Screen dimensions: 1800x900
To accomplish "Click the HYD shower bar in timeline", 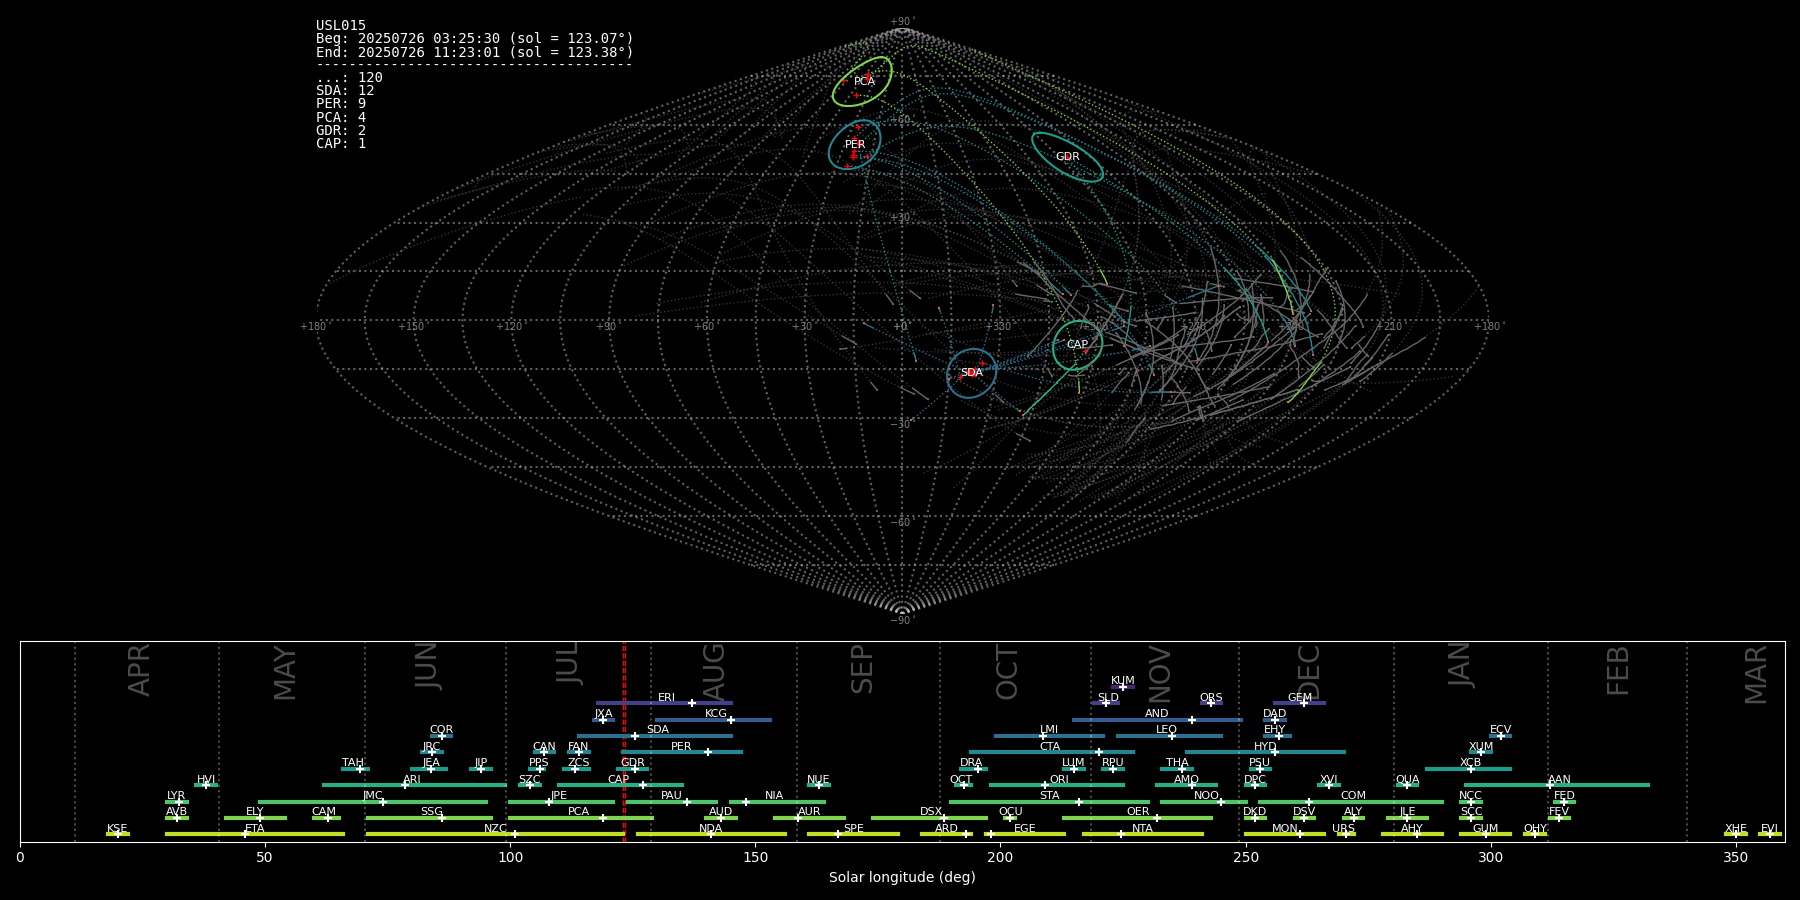I will pyautogui.click(x=1265, y=752).
